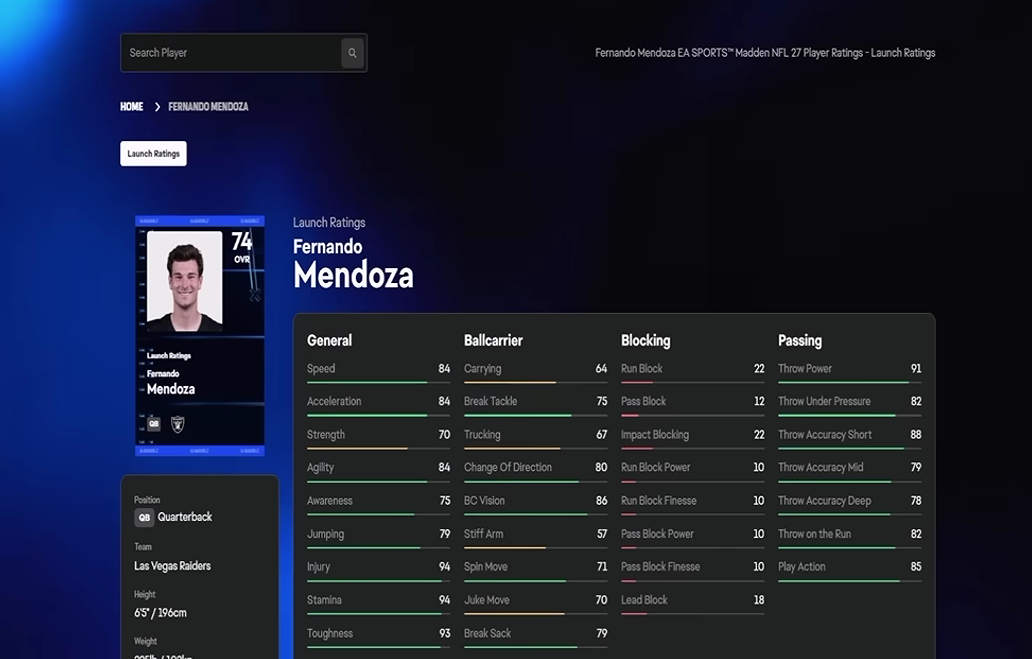Select the Launch Ratings button

153,153
